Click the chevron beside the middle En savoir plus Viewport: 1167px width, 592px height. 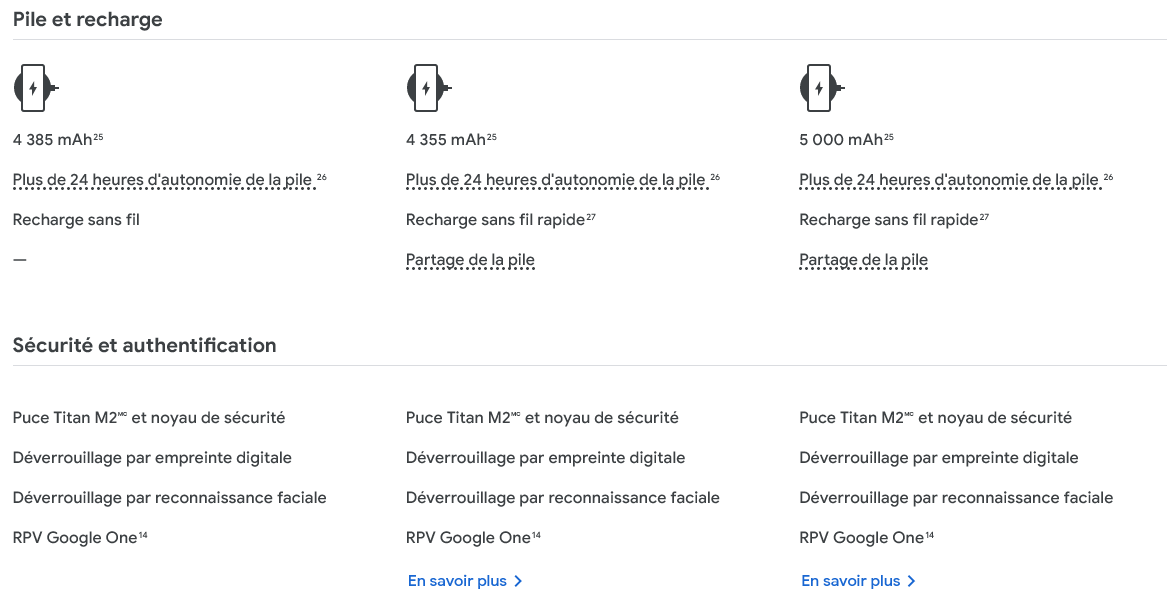[x=519, y=582]
